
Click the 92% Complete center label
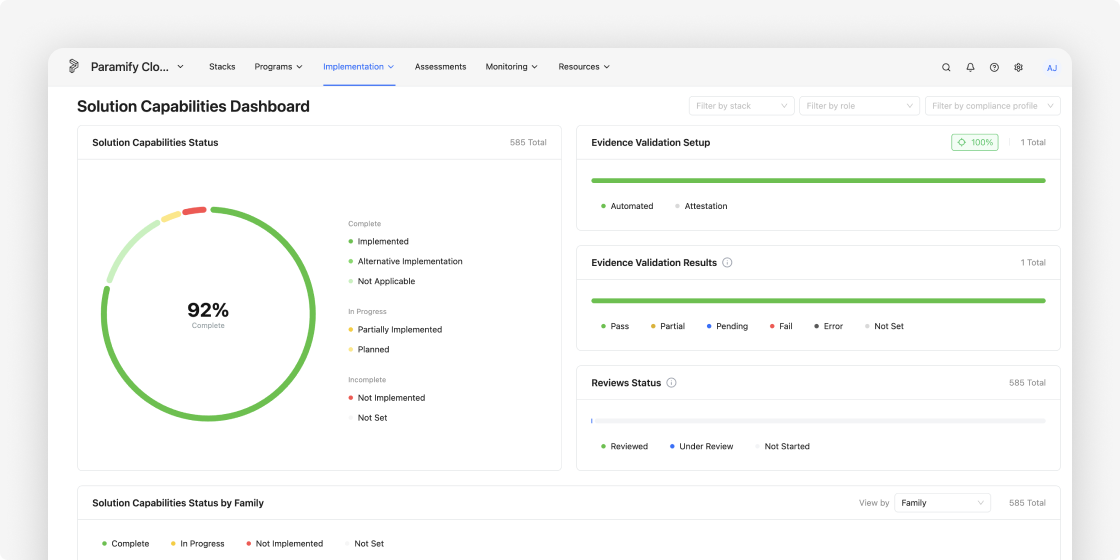pos(208,314)
